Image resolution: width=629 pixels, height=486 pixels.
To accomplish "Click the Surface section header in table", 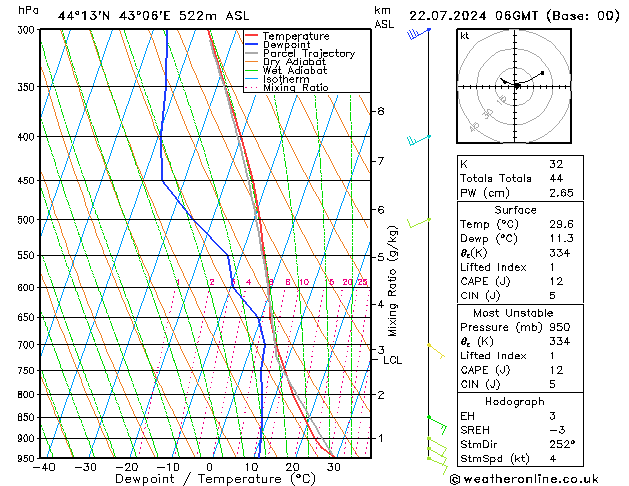I will [x=516, y=210].
